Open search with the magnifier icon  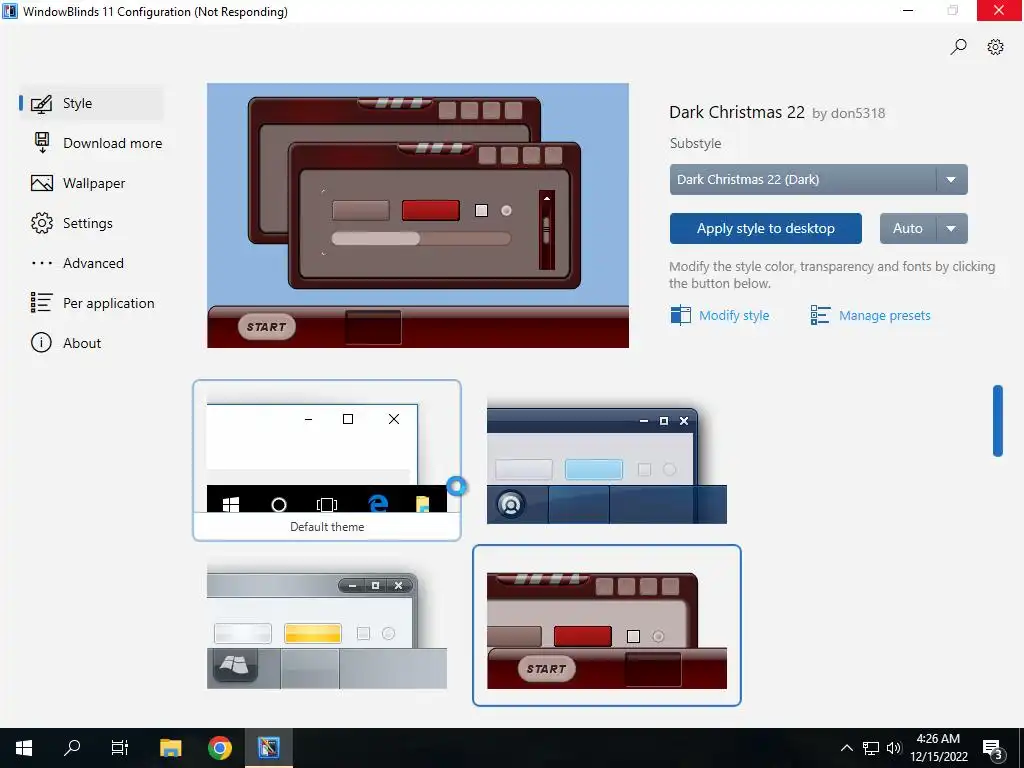[x=958, y=47]
